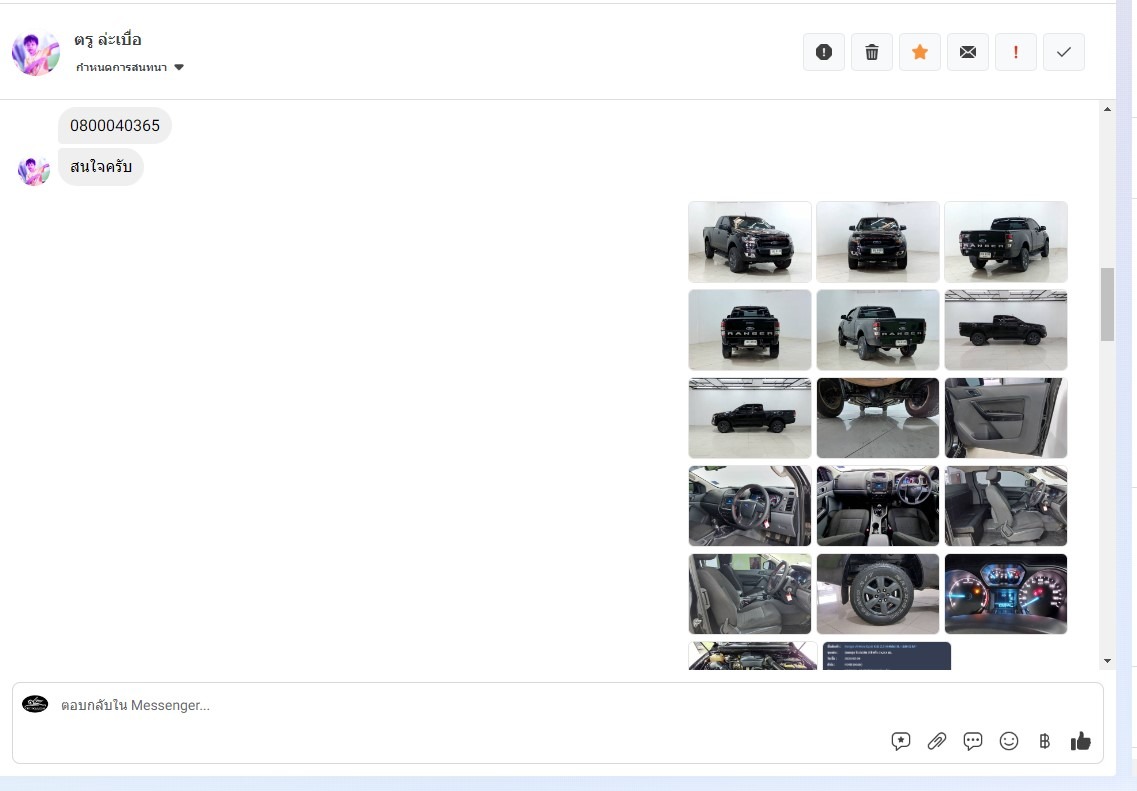Viewport: 1137px width, 791px height.
Task: Open the undercarriage photo thumbnail
Action: pos(877,418)
